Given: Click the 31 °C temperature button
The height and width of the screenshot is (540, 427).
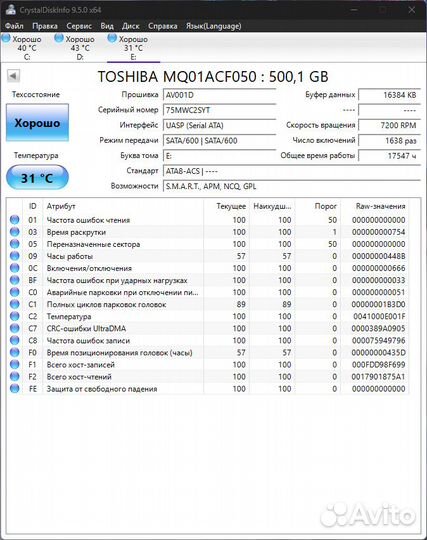Looking at the screenshot, I should [x=37, y=178].
